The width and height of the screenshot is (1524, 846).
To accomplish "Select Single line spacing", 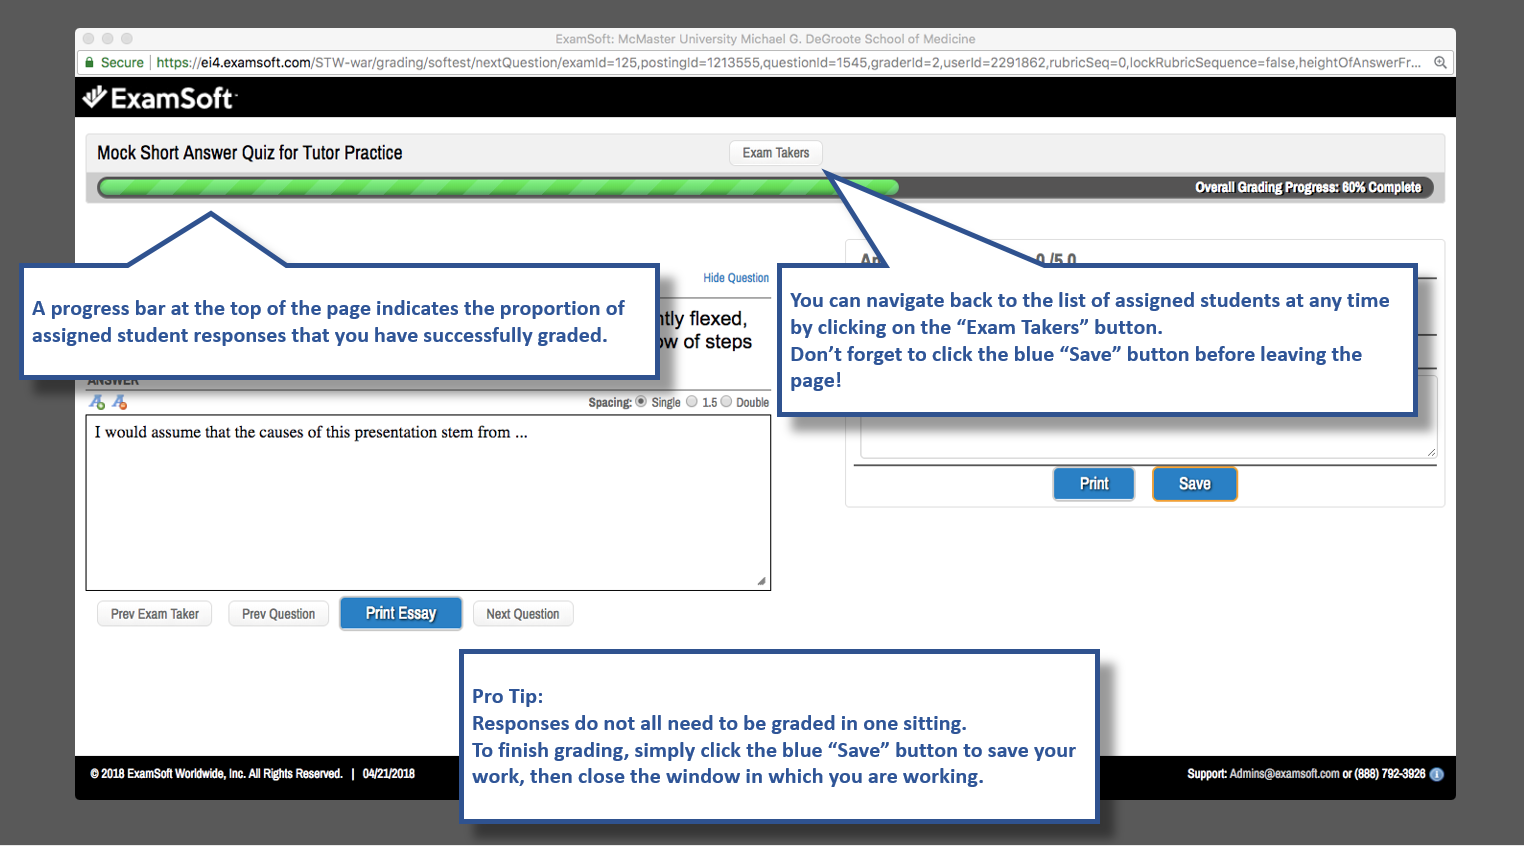I will pyautogui.click(x=641, y=402).
